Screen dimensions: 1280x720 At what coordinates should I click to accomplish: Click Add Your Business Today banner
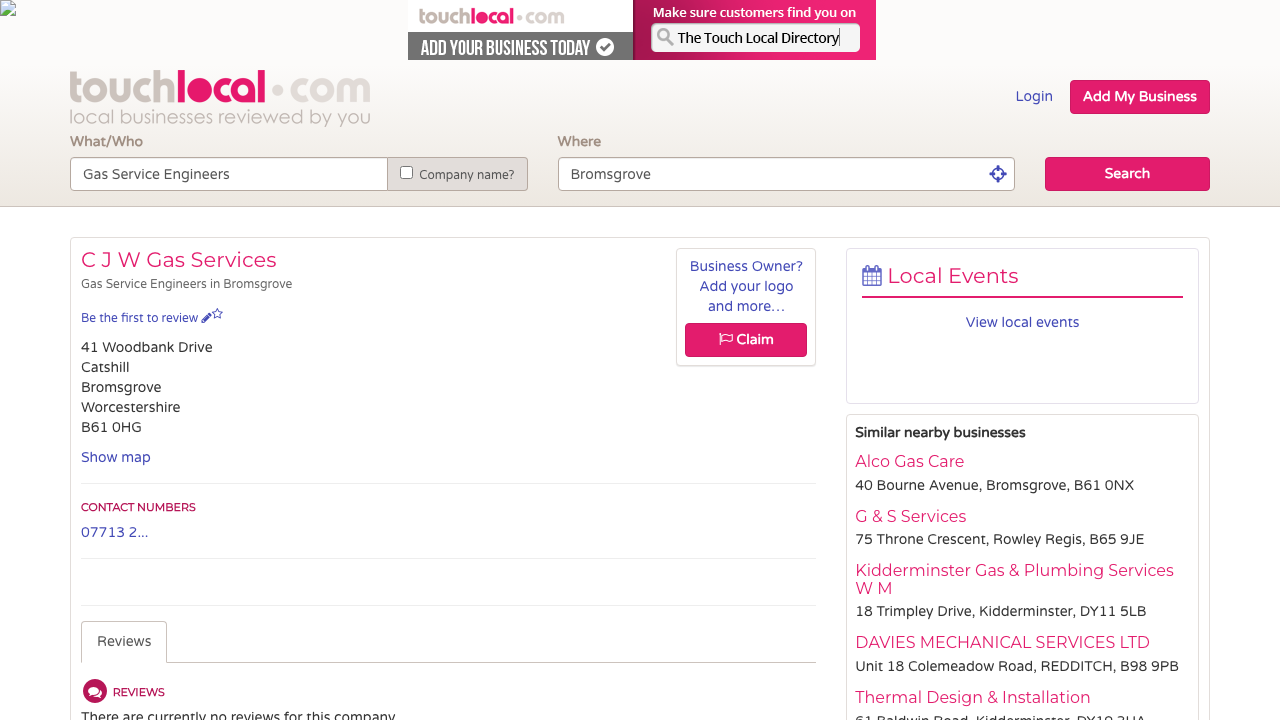point(520,47)
